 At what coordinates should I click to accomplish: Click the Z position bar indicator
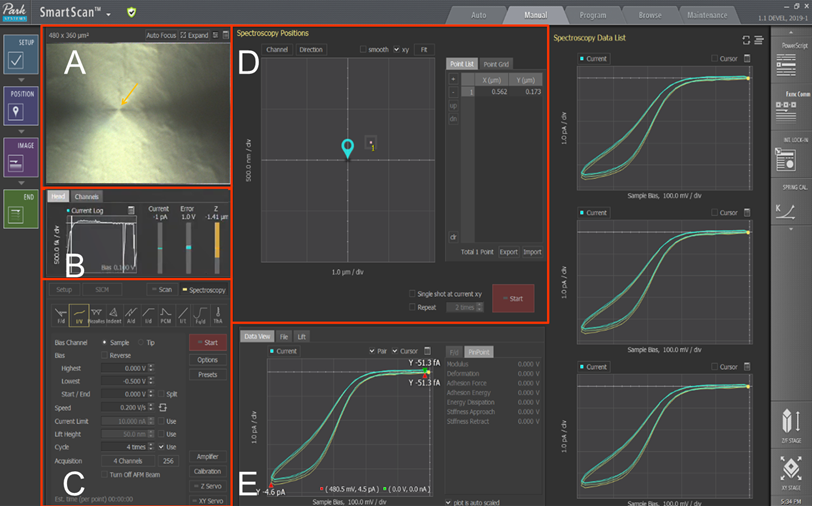[x=217, y=247]
